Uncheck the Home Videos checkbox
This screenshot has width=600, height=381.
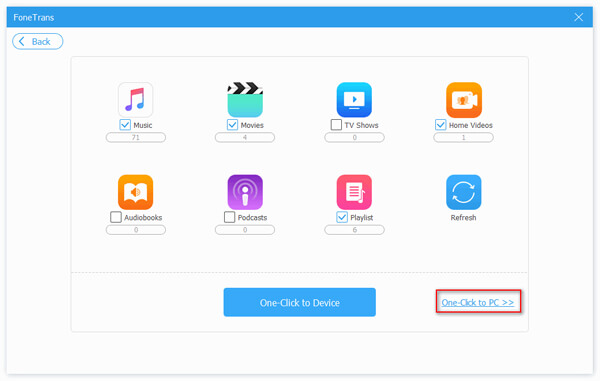coord(440,125)
